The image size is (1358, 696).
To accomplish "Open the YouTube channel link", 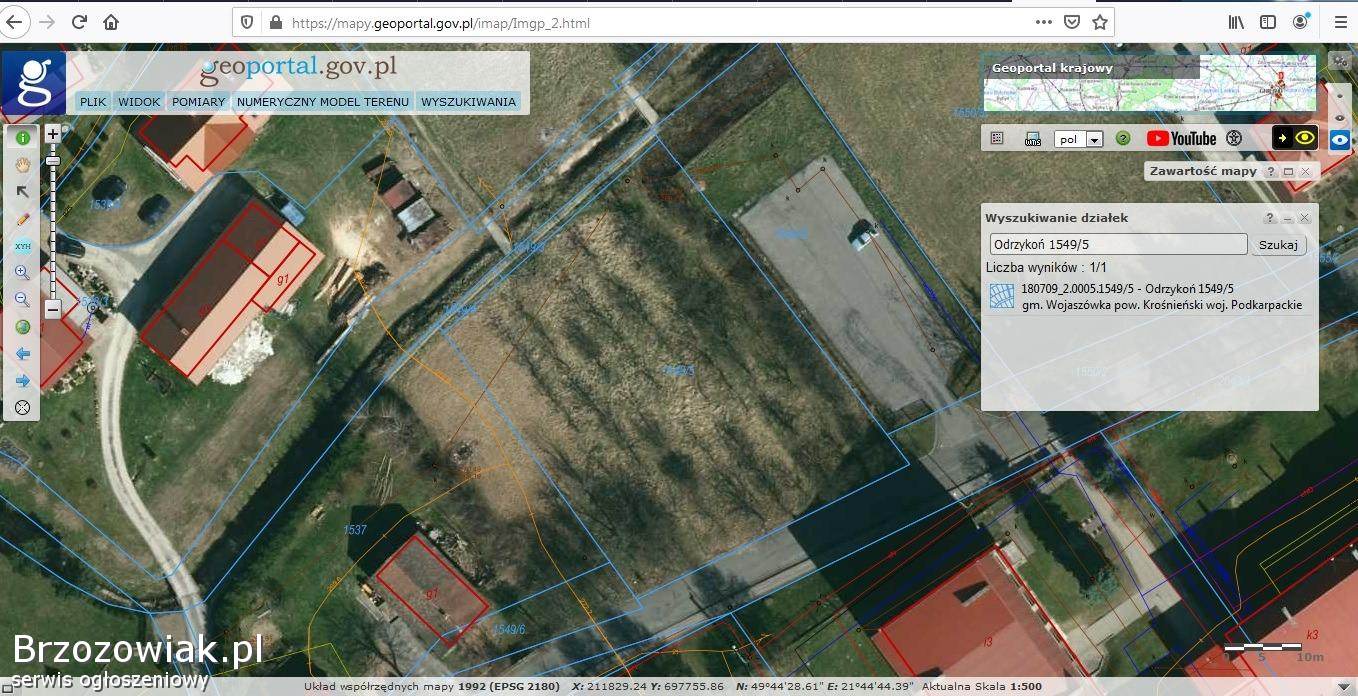I will coord(1181,139).
